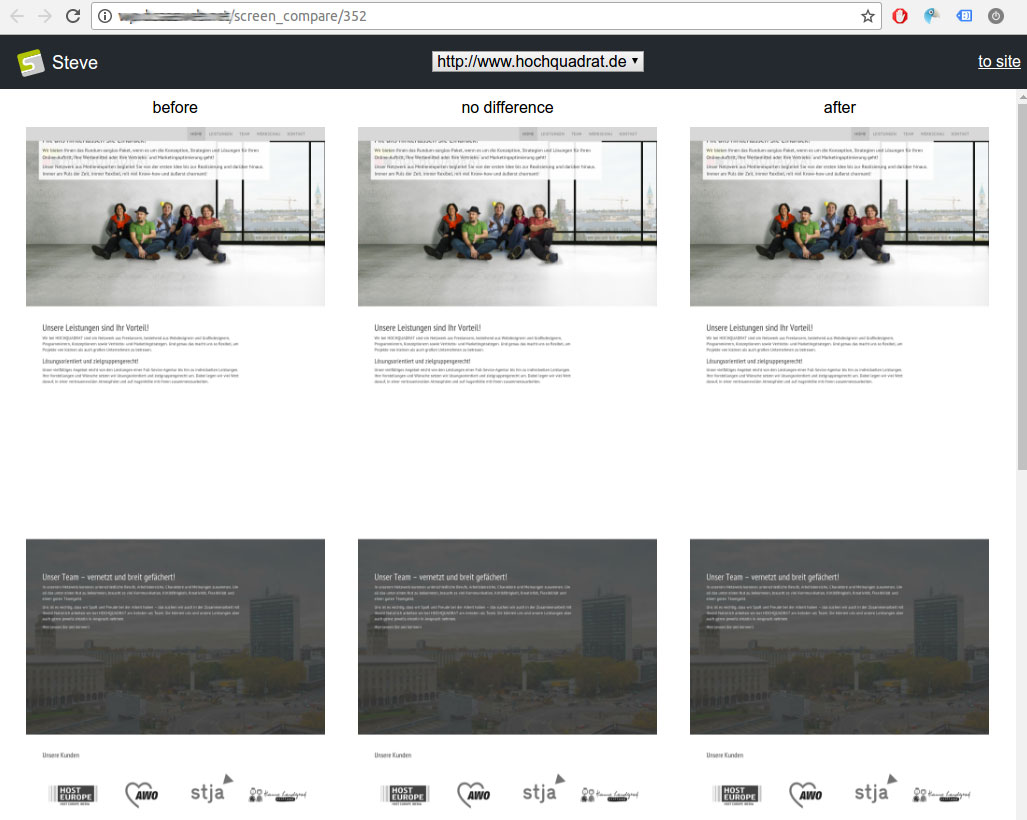The image size is (1027, 820).
Task: Click the page vertical scrollbar thumb
Action: (x=1022, y=286)
